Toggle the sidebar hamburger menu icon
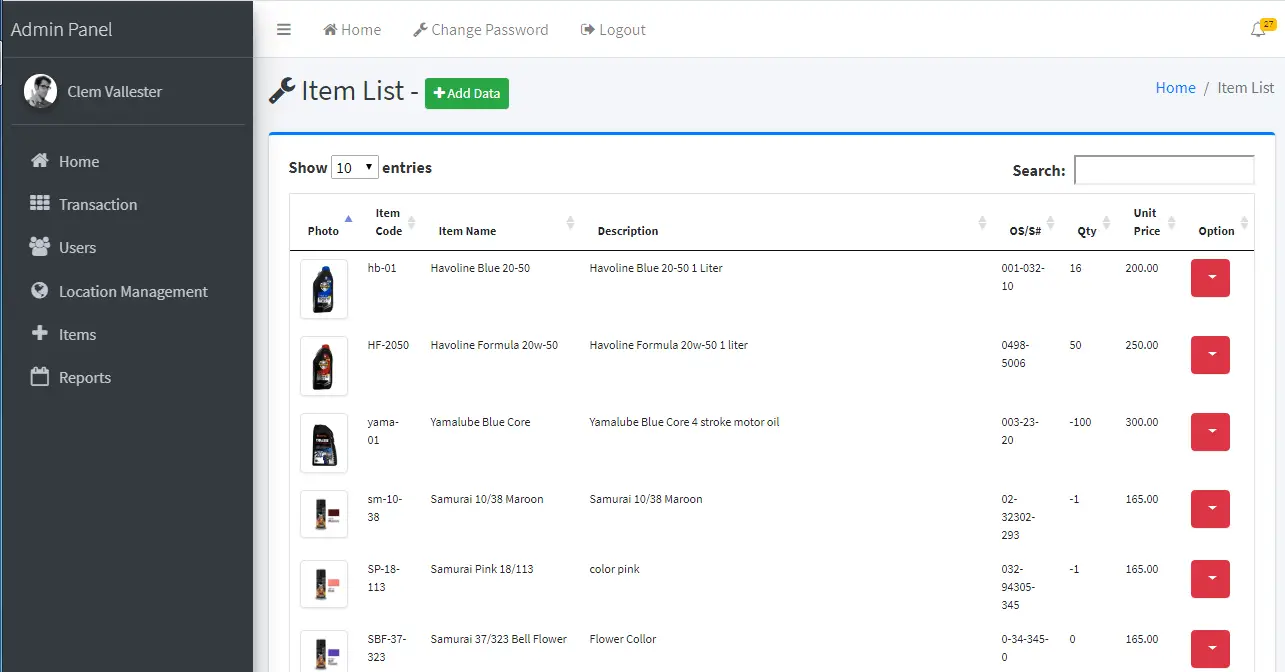Image resolution: width=1285 pixels, height=672 pixels. 284,30
